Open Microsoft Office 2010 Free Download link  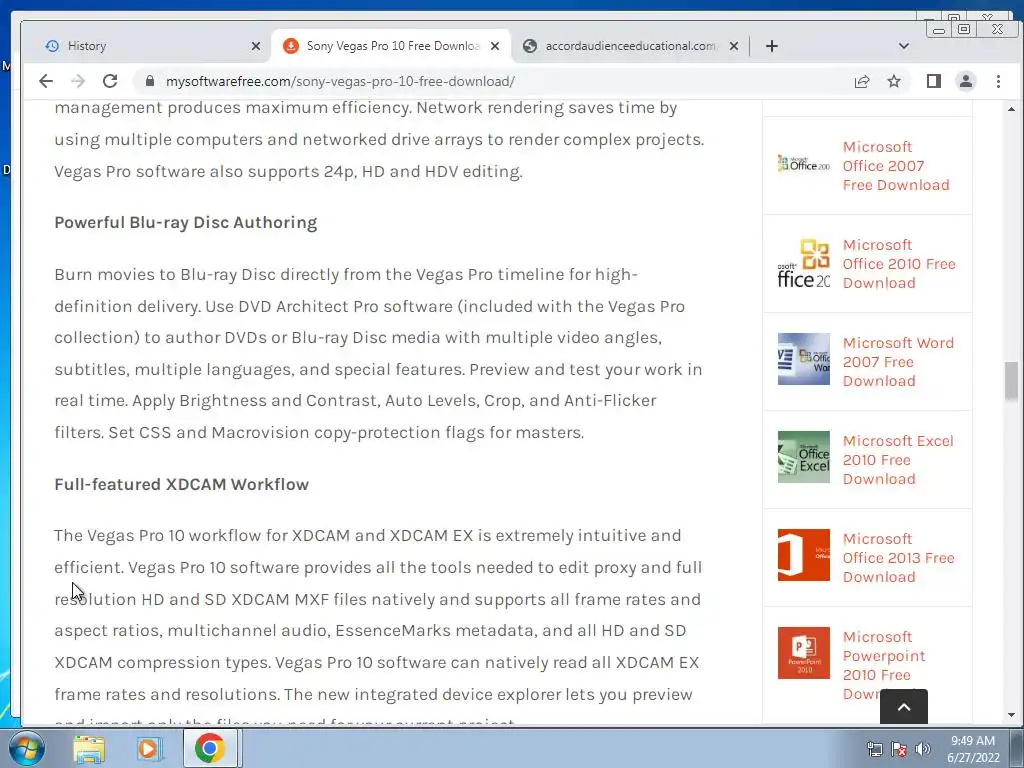tap(899, 264)
